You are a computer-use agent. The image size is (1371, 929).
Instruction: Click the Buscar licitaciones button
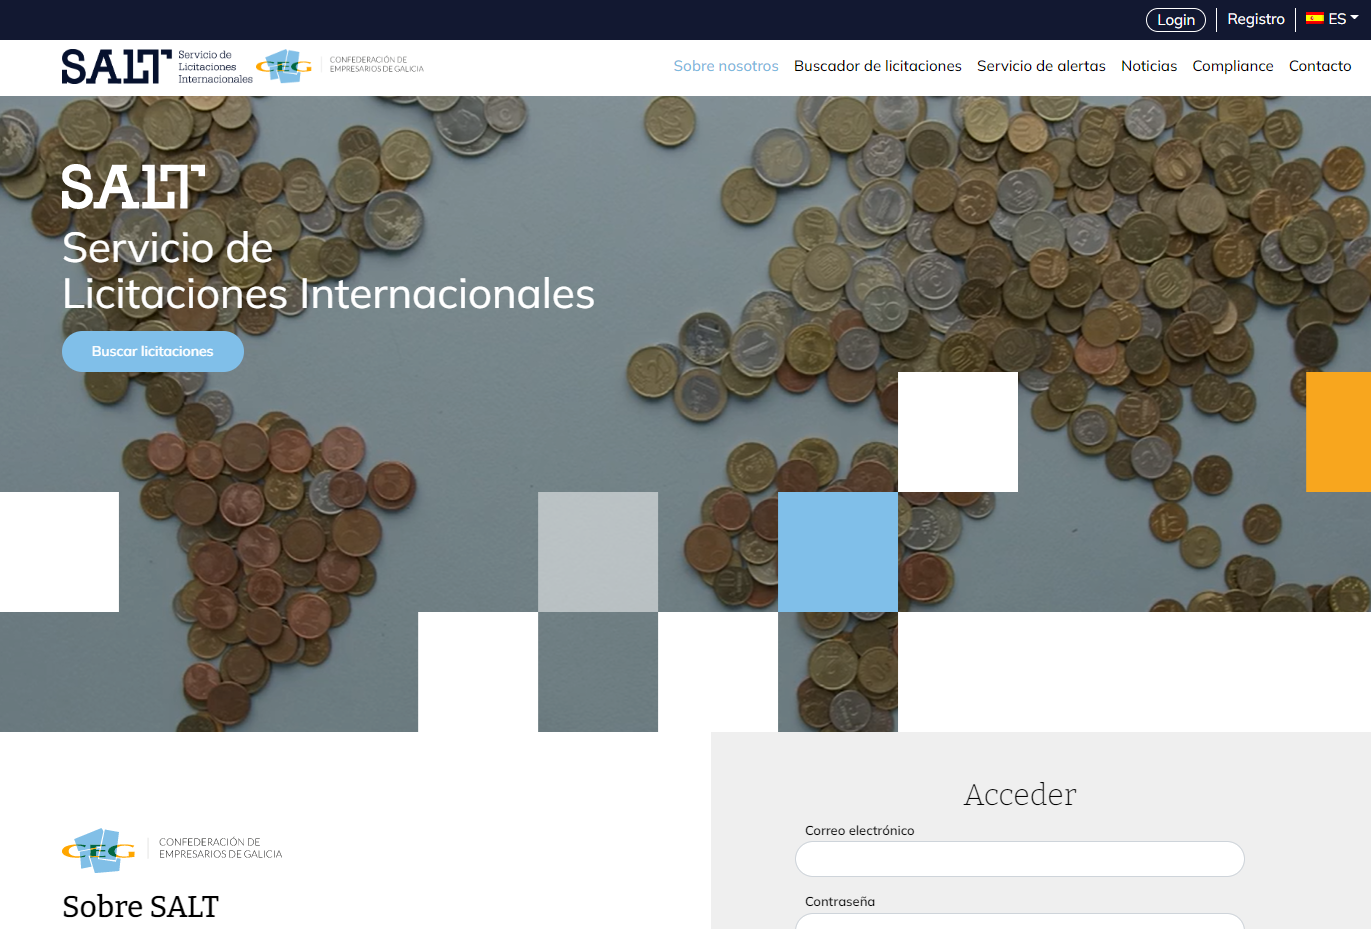point(153,352)
